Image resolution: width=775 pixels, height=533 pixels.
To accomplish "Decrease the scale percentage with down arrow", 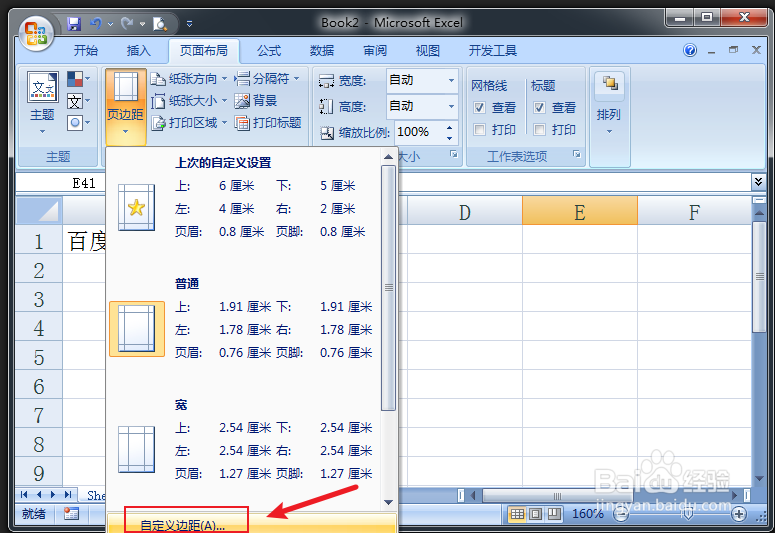I will pyautogui.click(x=449, y=138).
